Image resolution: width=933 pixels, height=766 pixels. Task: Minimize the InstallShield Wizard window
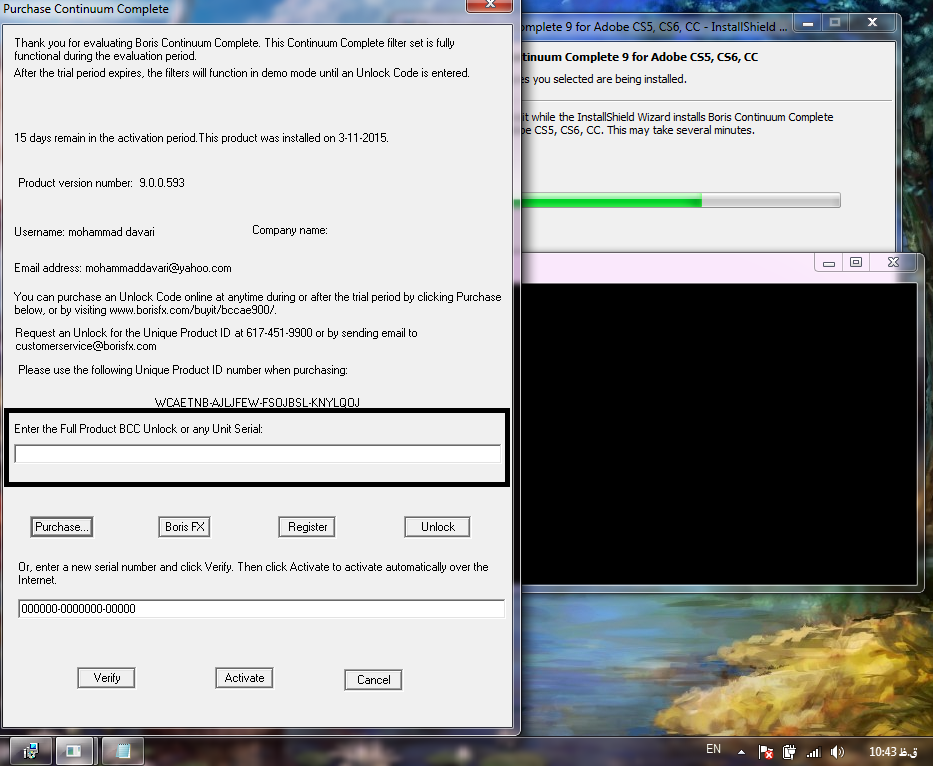click(808, 24)
